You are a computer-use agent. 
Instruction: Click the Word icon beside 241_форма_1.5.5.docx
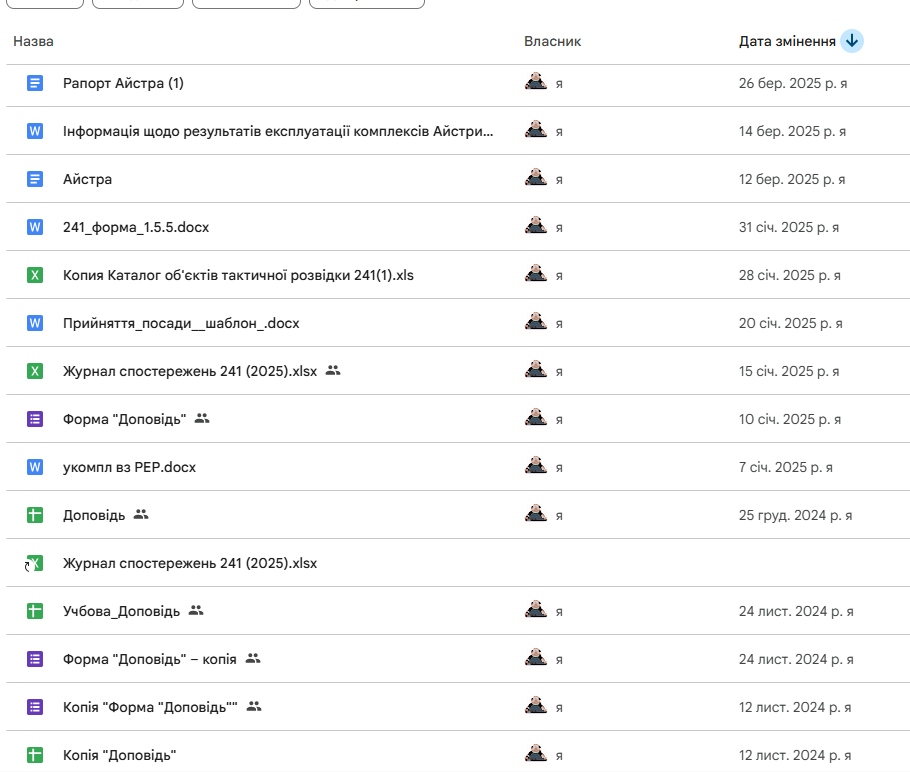pos(35,227)
